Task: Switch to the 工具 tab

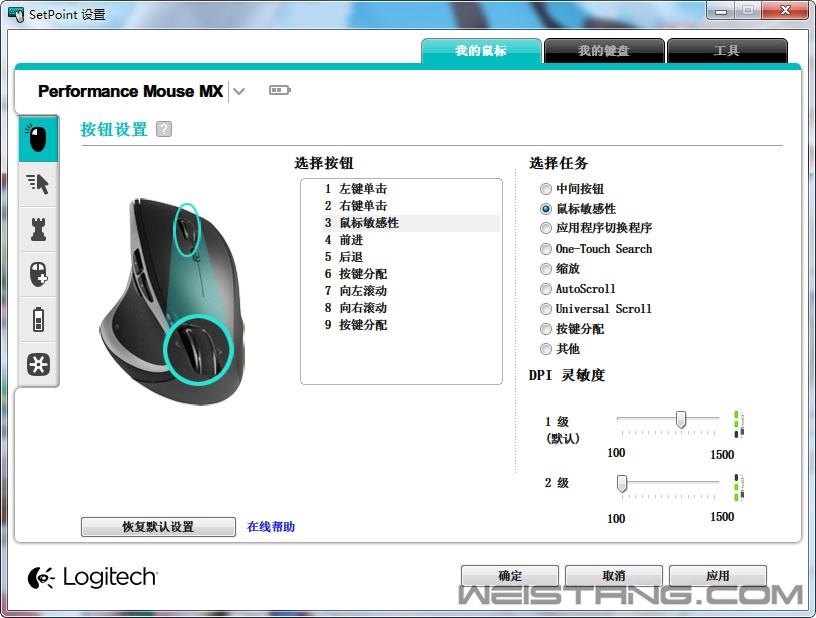Action: pos(727,50)
